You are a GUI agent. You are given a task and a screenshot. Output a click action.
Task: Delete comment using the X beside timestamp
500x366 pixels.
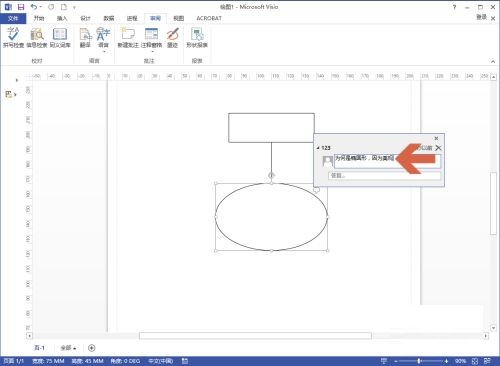(438, 148)
